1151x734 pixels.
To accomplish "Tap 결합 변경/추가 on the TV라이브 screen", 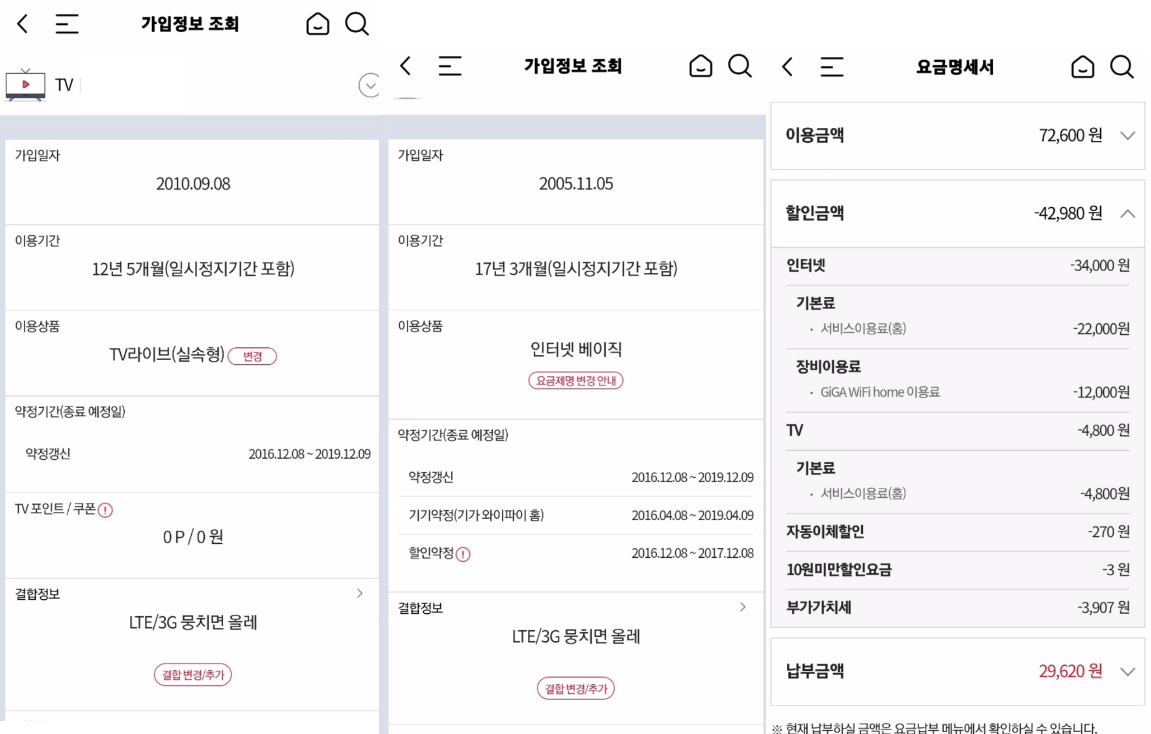I will [x=192, y=675].
